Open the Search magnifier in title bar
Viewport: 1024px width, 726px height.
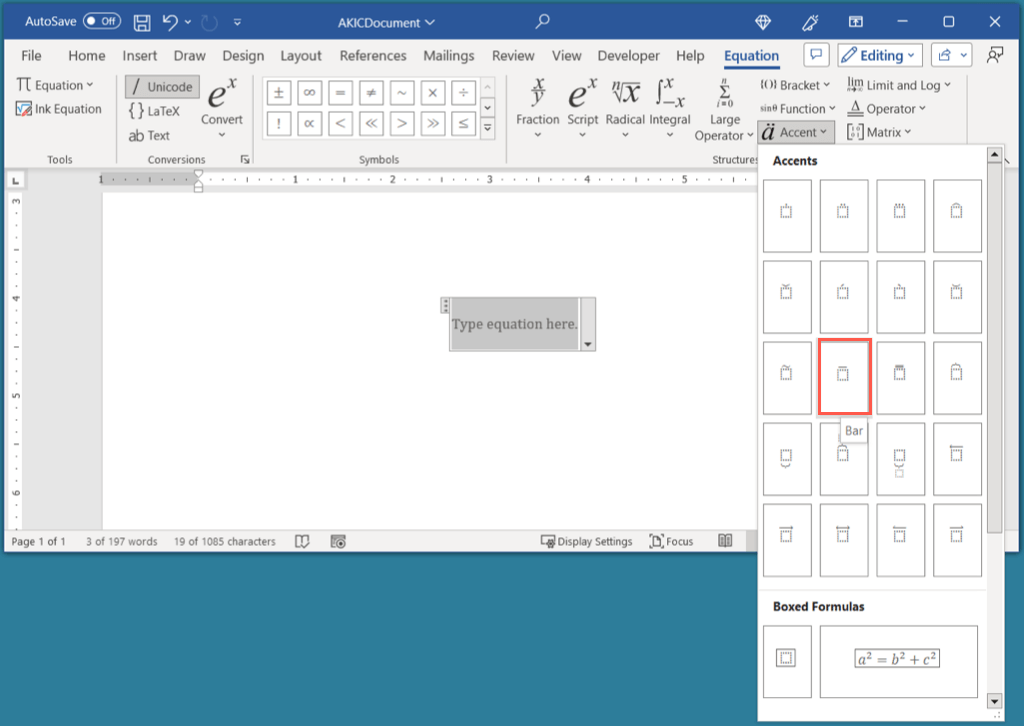coord(543,21)
